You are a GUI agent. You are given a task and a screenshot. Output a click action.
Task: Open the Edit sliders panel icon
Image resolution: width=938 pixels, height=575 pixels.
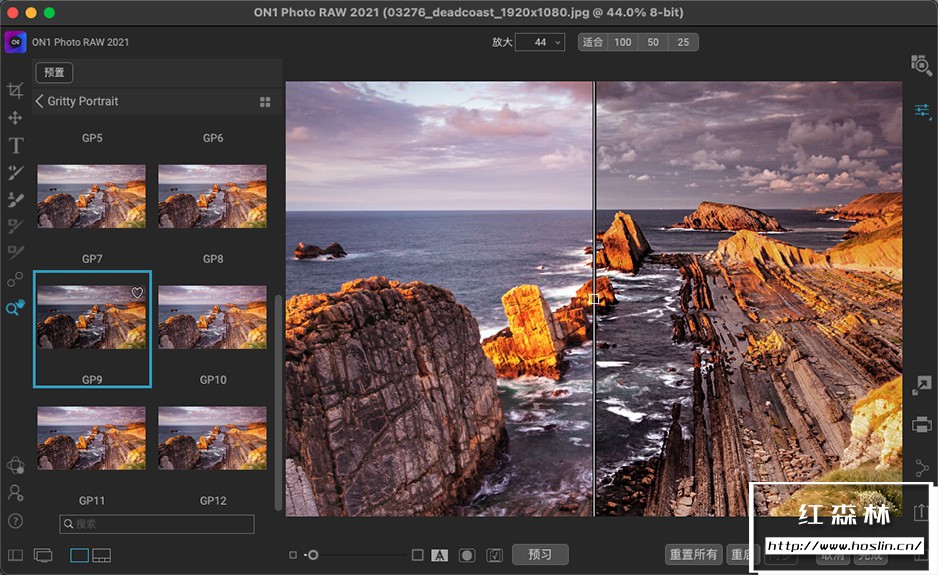pyautogui.click(x=922, y=111)
